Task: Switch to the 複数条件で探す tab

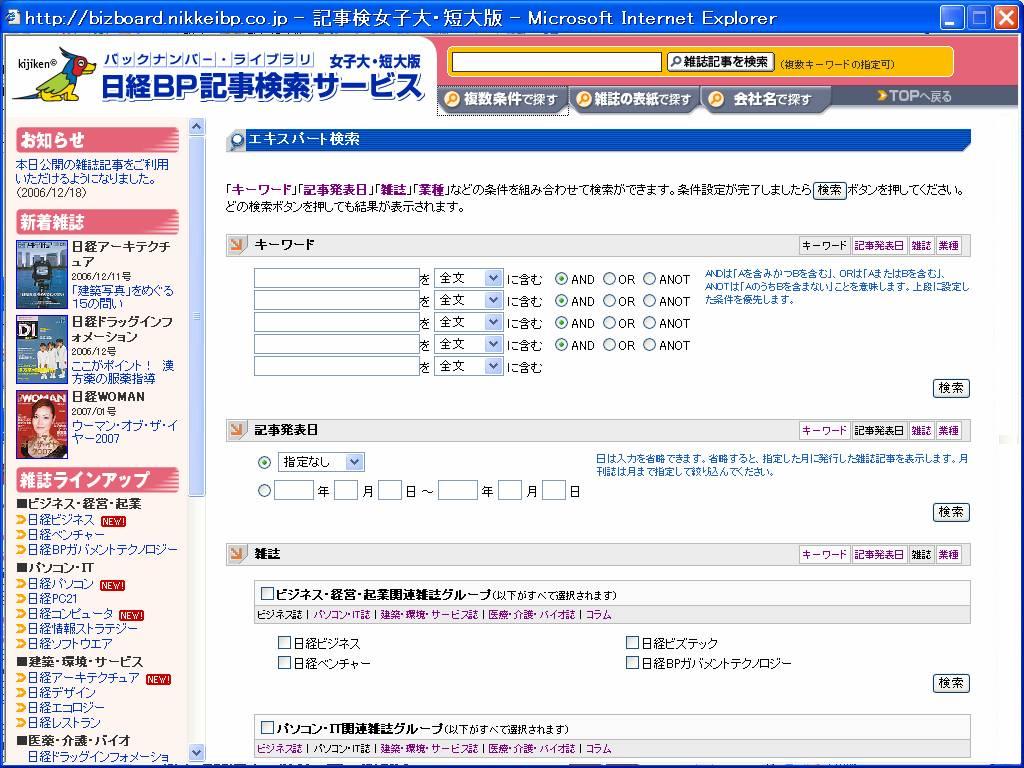Action: tap(502, 100)
